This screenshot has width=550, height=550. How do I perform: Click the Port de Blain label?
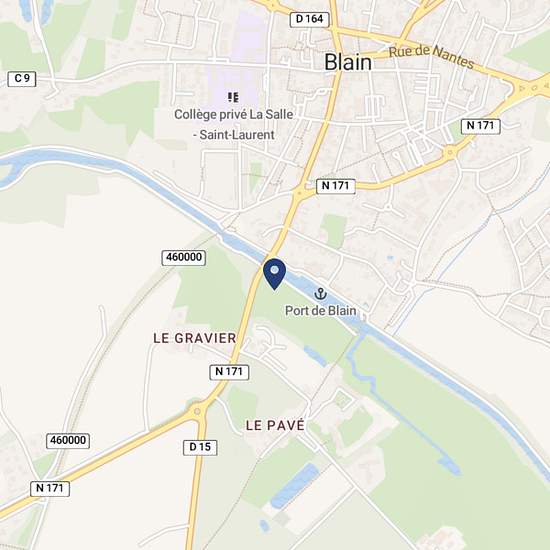coord(320,311)
